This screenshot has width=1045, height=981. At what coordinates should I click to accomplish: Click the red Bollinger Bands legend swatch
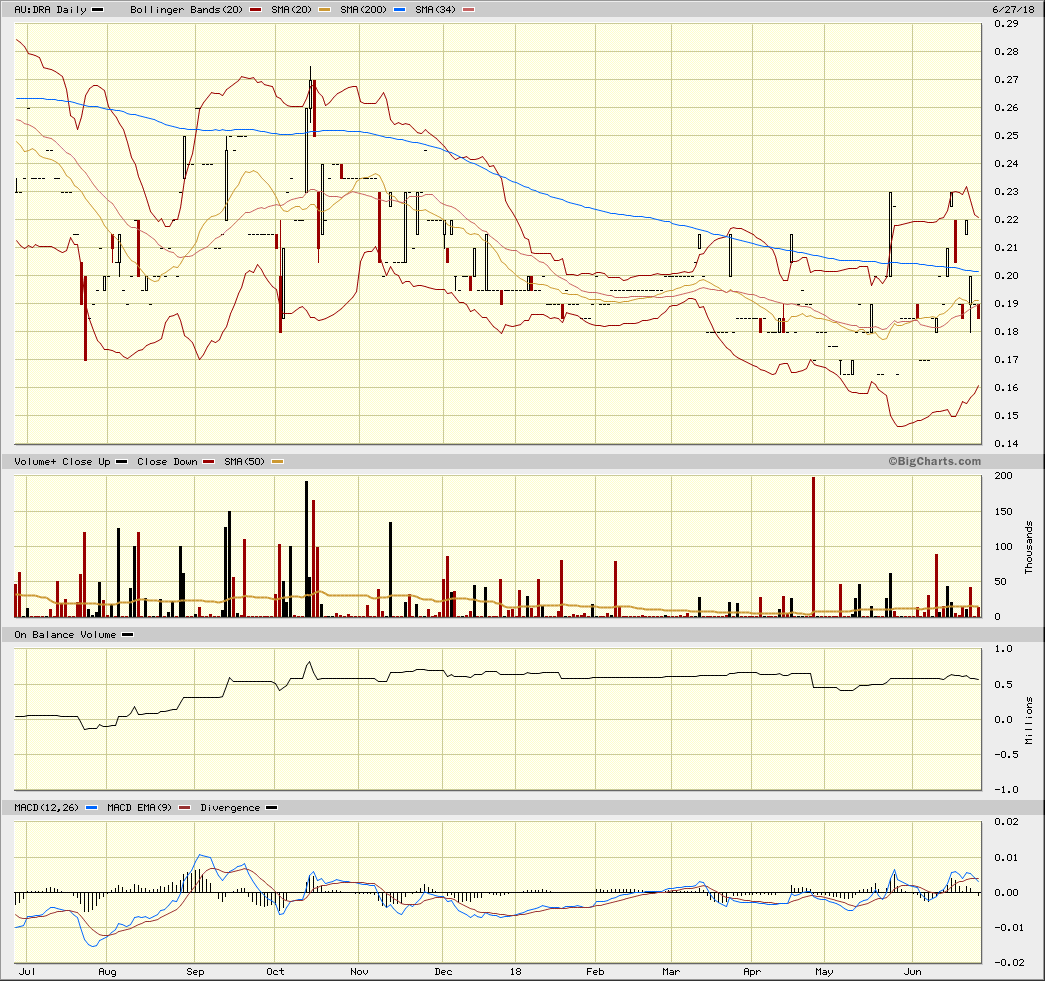255,10
